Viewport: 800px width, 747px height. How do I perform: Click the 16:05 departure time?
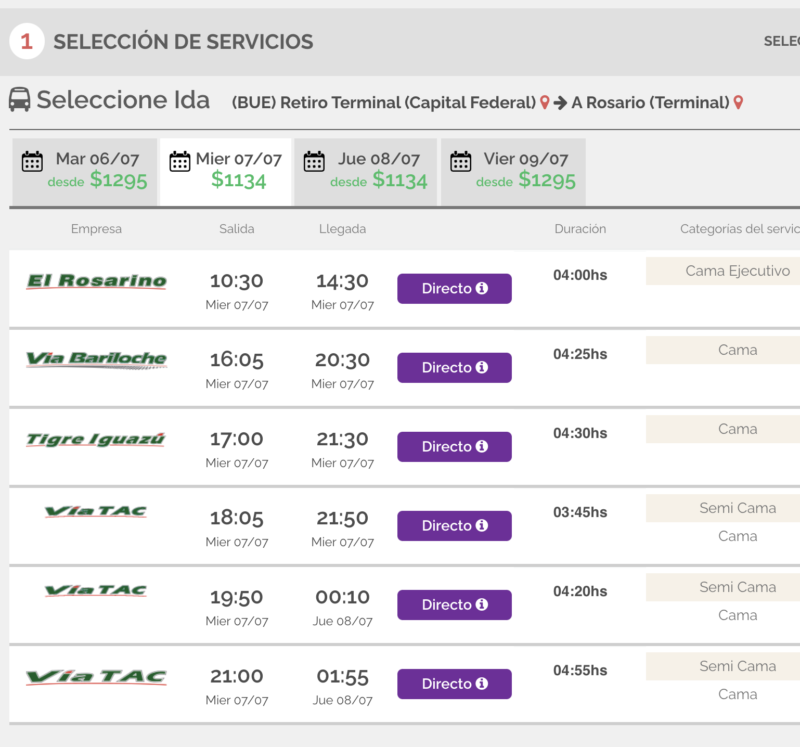237,361
